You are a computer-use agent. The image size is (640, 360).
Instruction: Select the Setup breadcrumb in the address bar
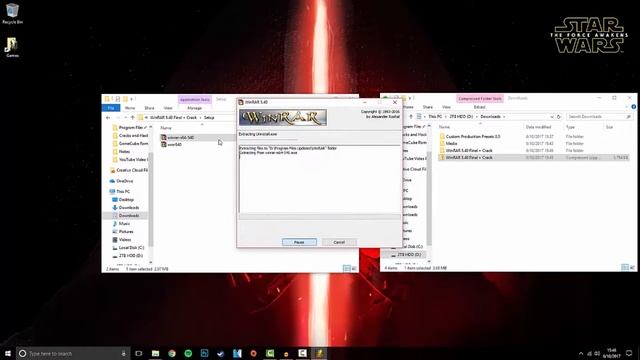209,118
